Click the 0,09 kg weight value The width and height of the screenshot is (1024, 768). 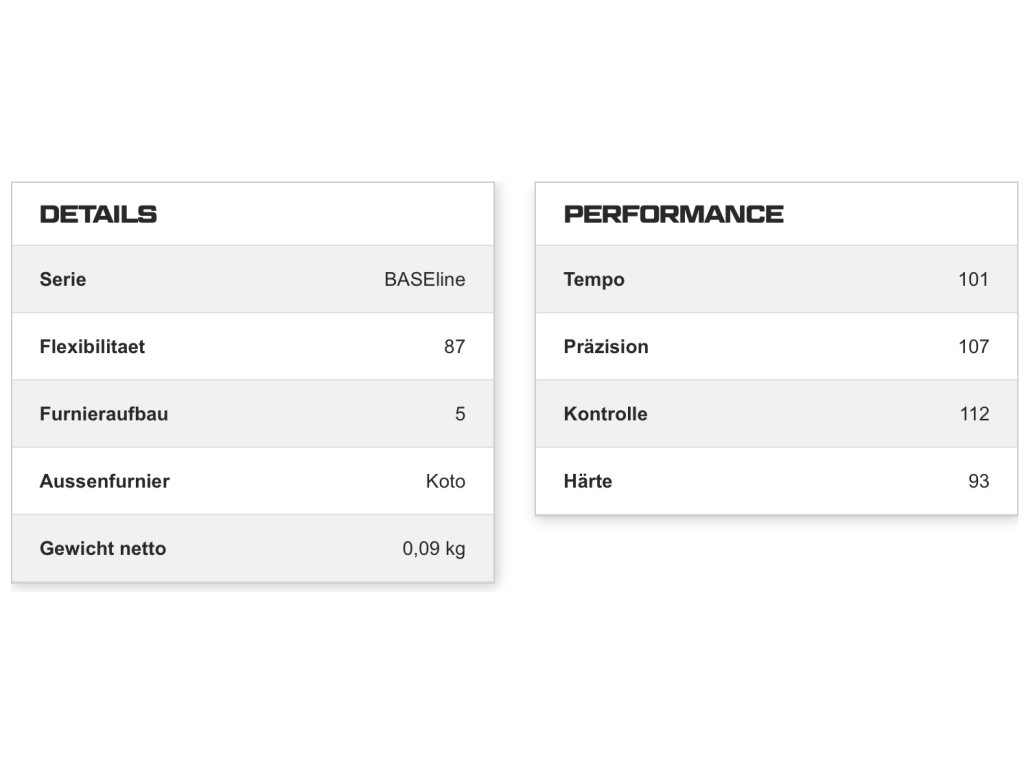[x=434, y=548]
